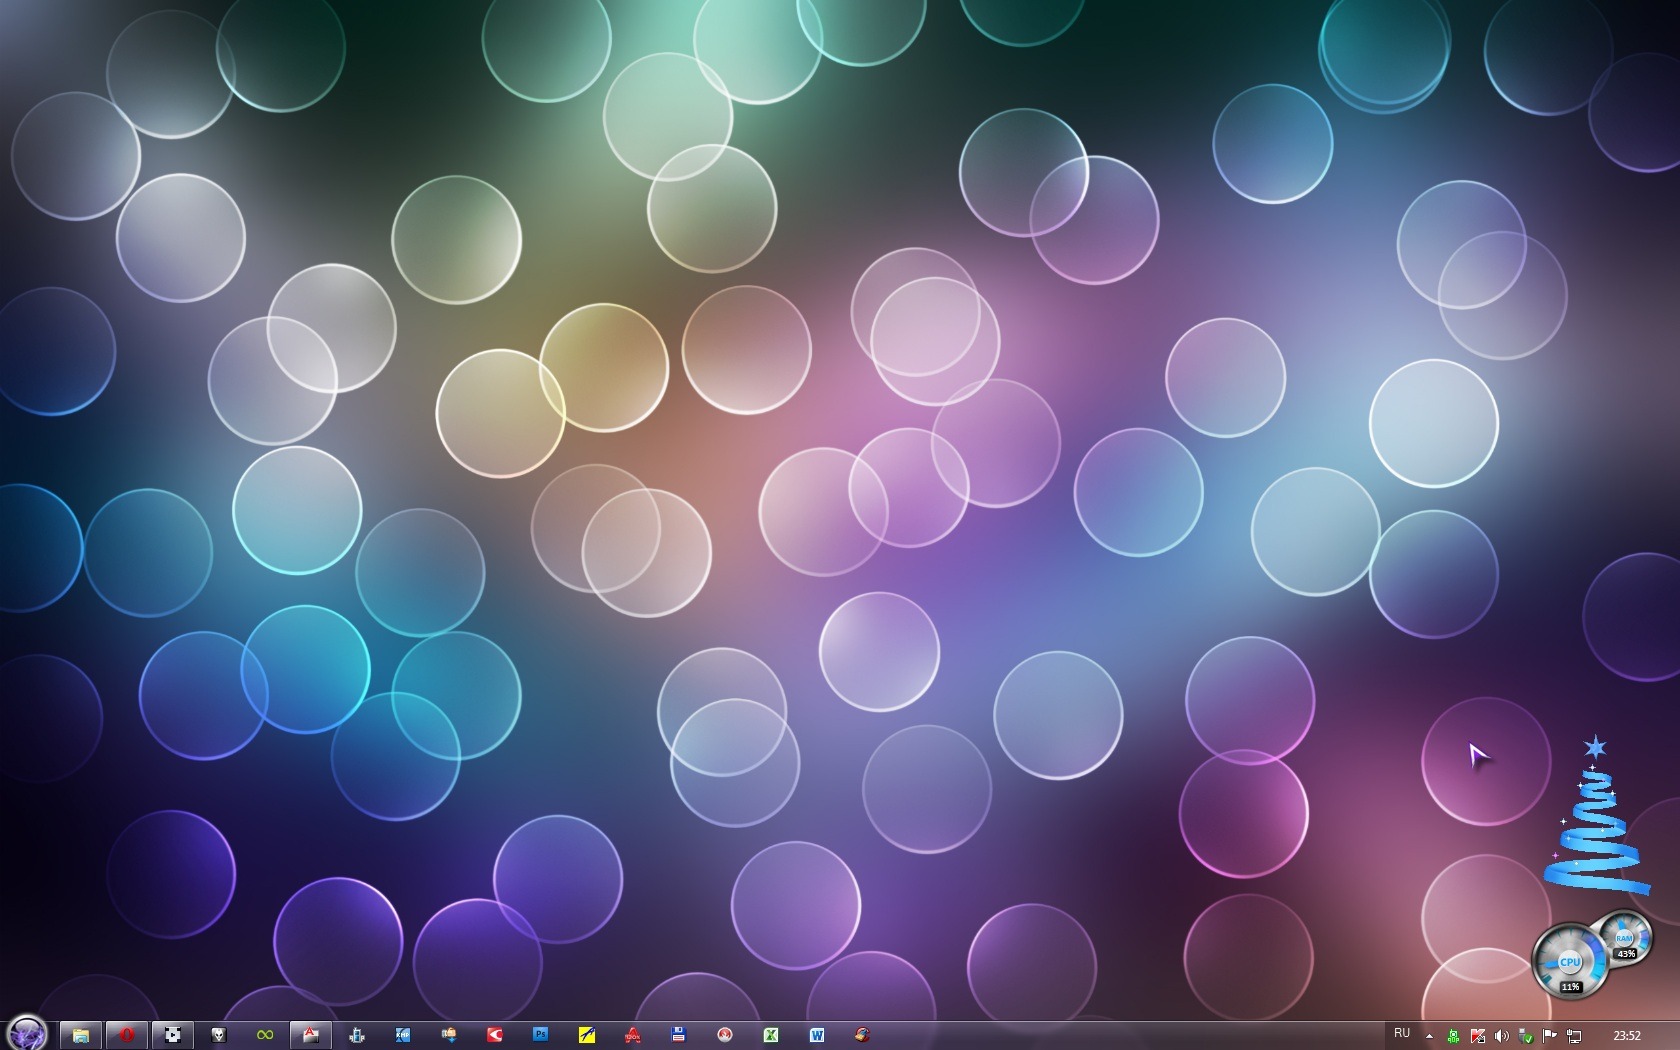Click the CPU meter desktop gadget

pos(1570,961)
